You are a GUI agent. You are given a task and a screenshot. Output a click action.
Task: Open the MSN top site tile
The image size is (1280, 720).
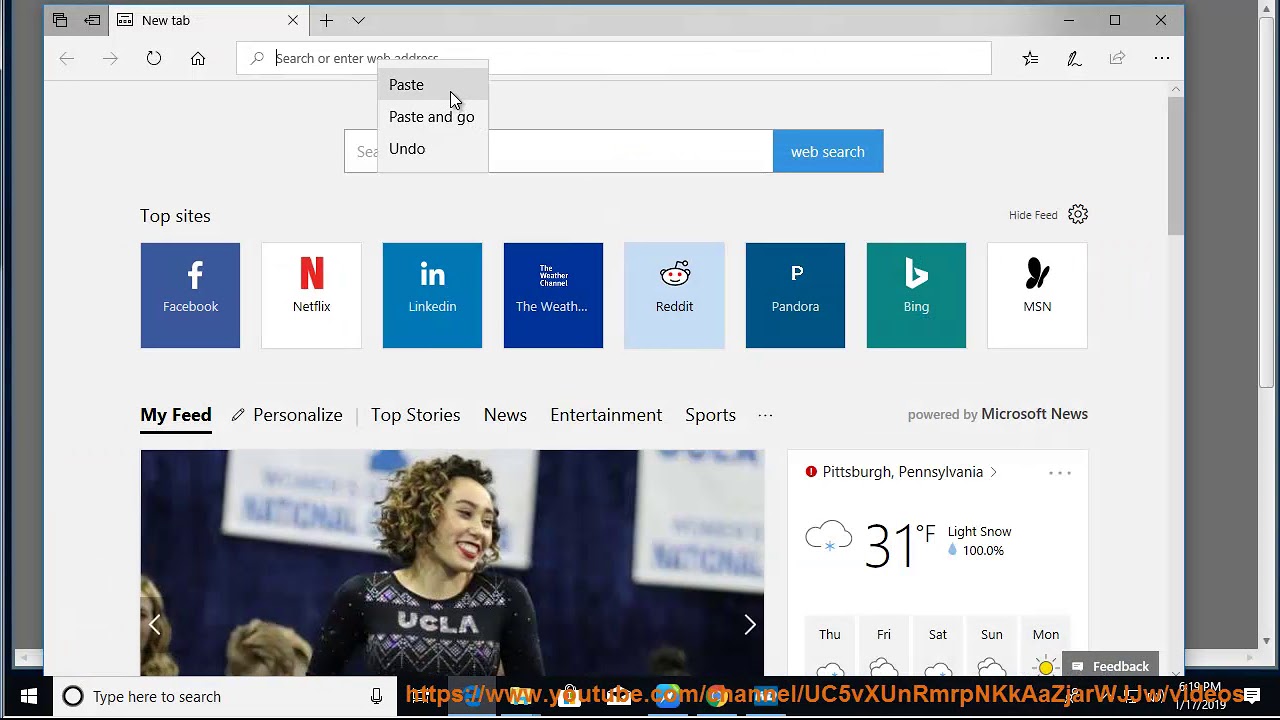[x=1037, y=295]
